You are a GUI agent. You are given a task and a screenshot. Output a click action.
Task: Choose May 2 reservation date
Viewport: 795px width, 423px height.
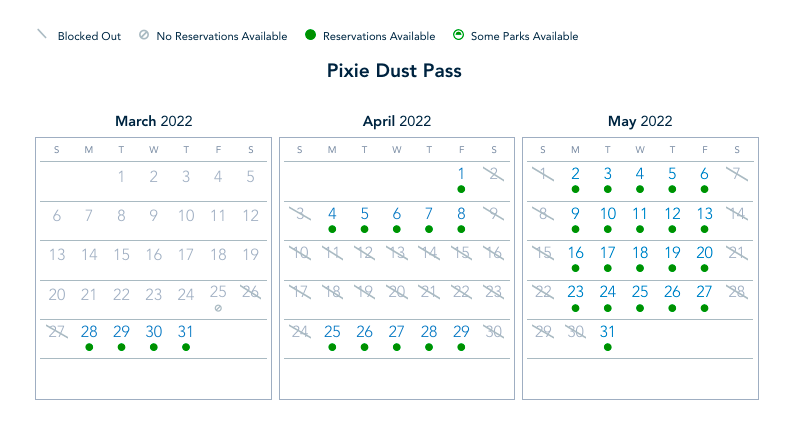[x=576, y=174]
